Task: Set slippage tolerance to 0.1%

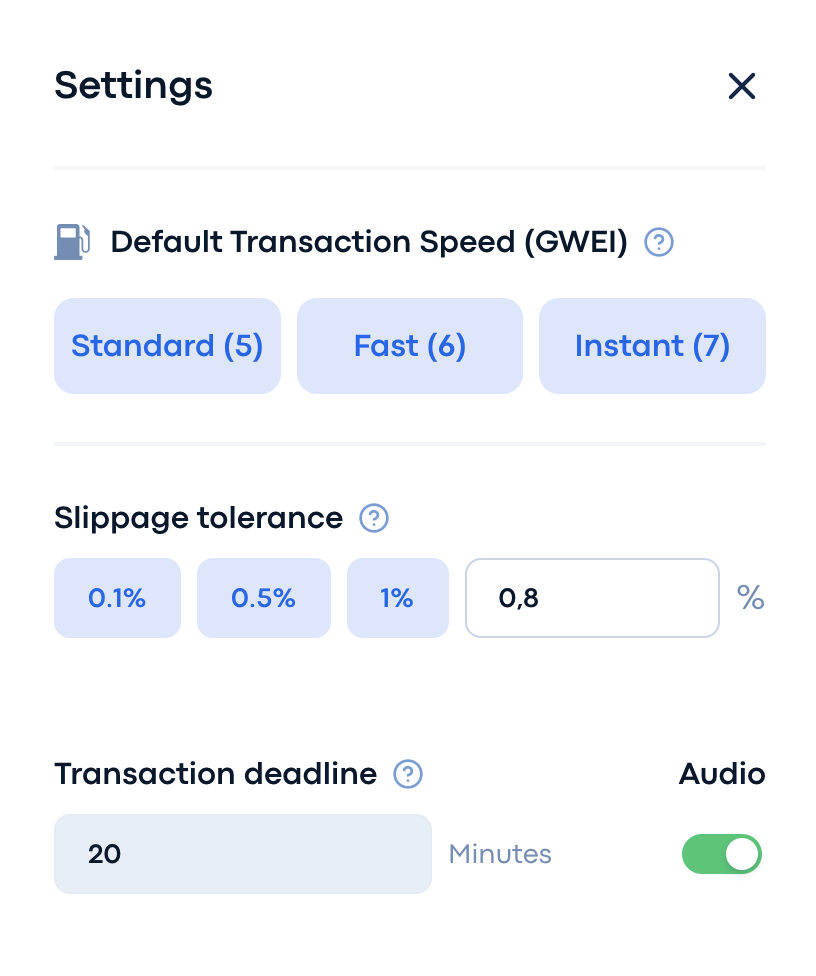Action: click(117, 598)
